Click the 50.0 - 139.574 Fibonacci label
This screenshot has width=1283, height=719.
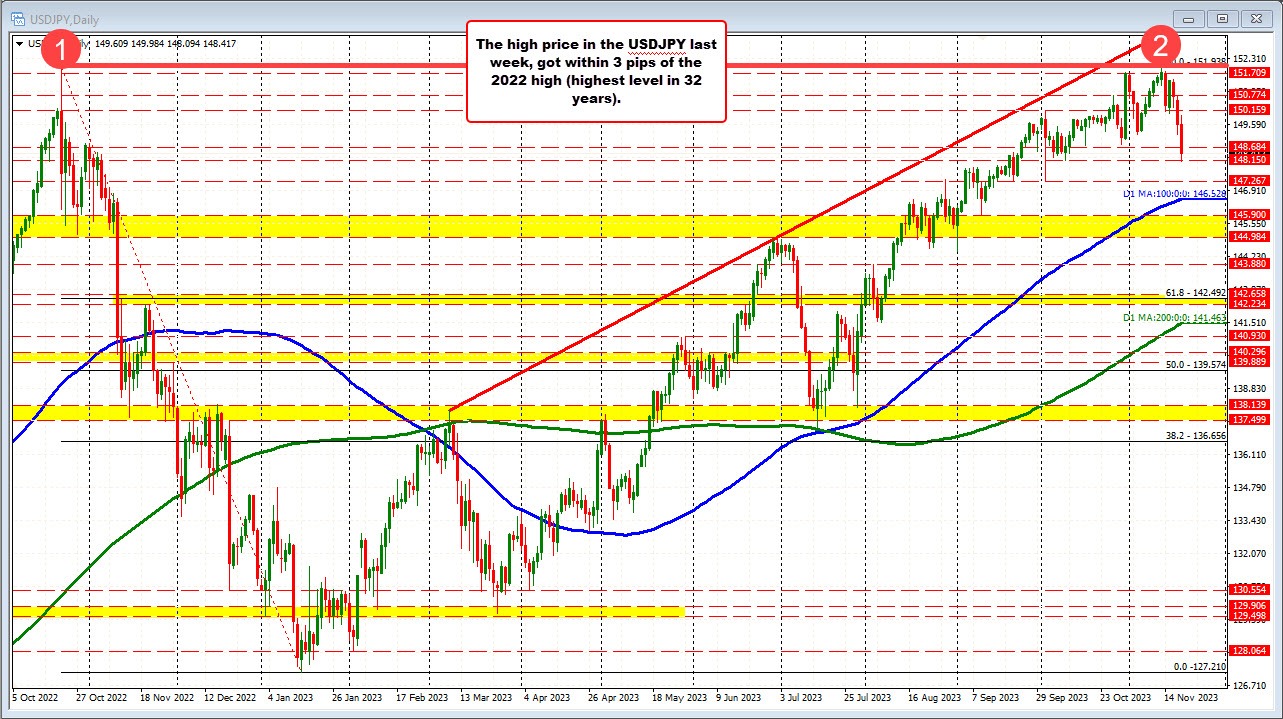point(1195,365)
